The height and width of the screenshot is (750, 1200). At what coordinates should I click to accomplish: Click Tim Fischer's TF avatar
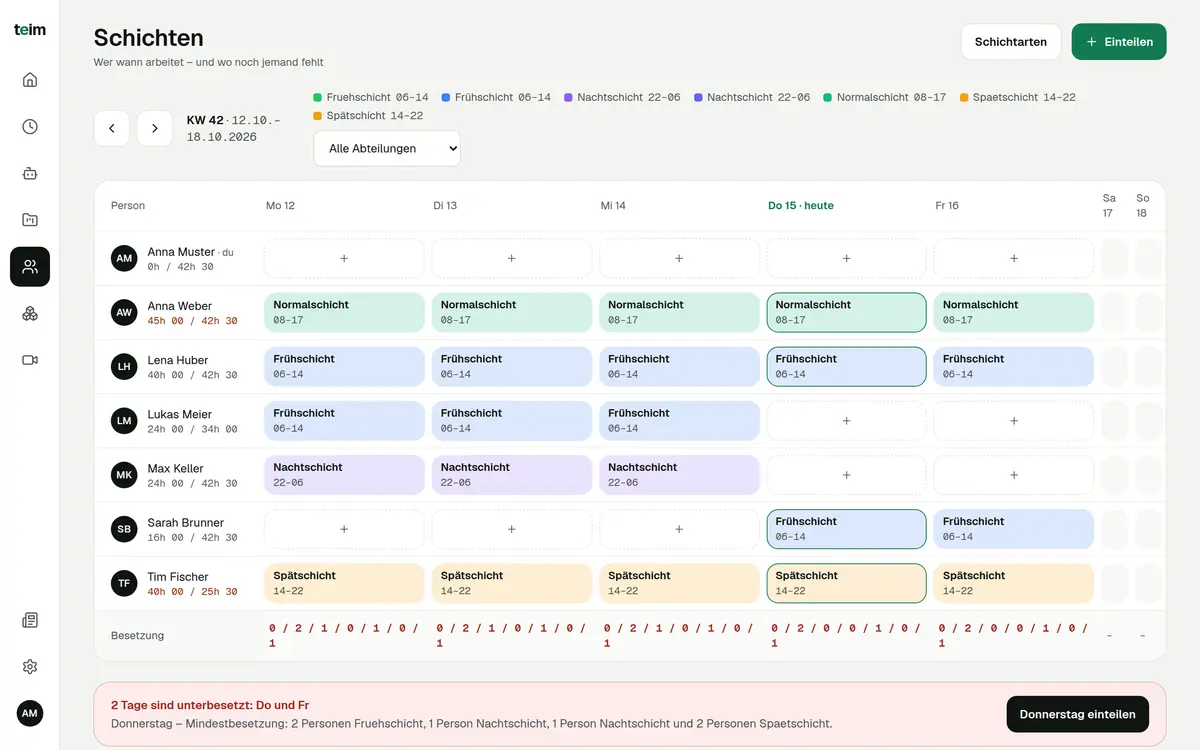124,583
